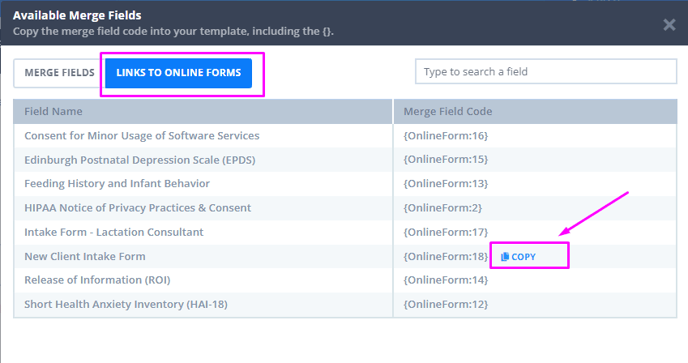Viewport: 688px width, 363px height.
Task: Select Short Health Anxiety Inventory row
Action: coord(345,304)
